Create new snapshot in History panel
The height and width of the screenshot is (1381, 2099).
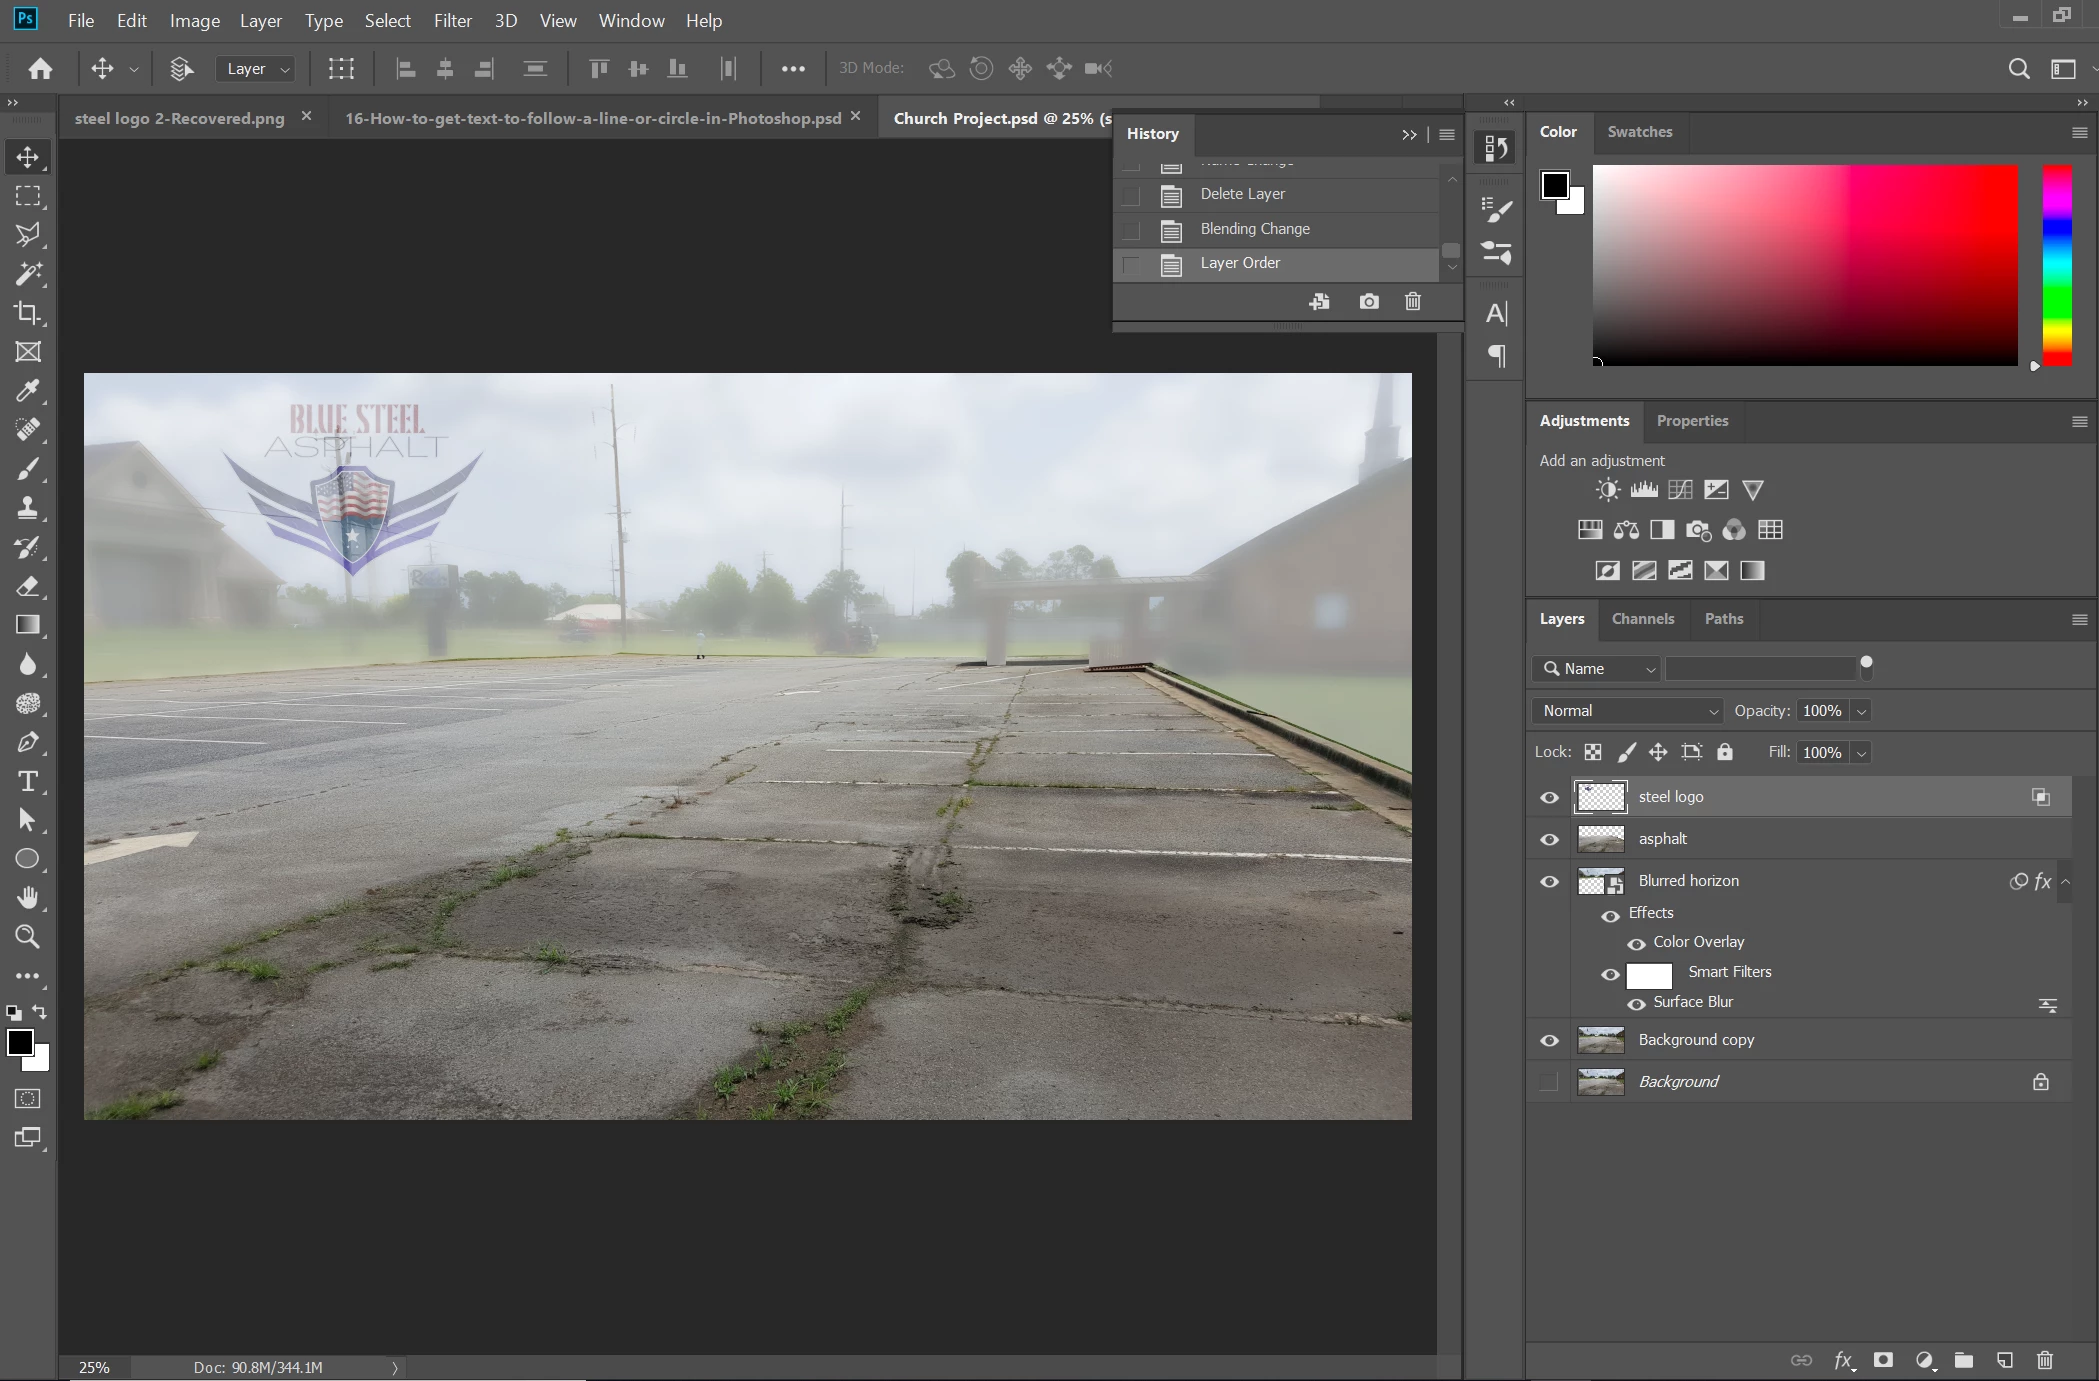1368,301
